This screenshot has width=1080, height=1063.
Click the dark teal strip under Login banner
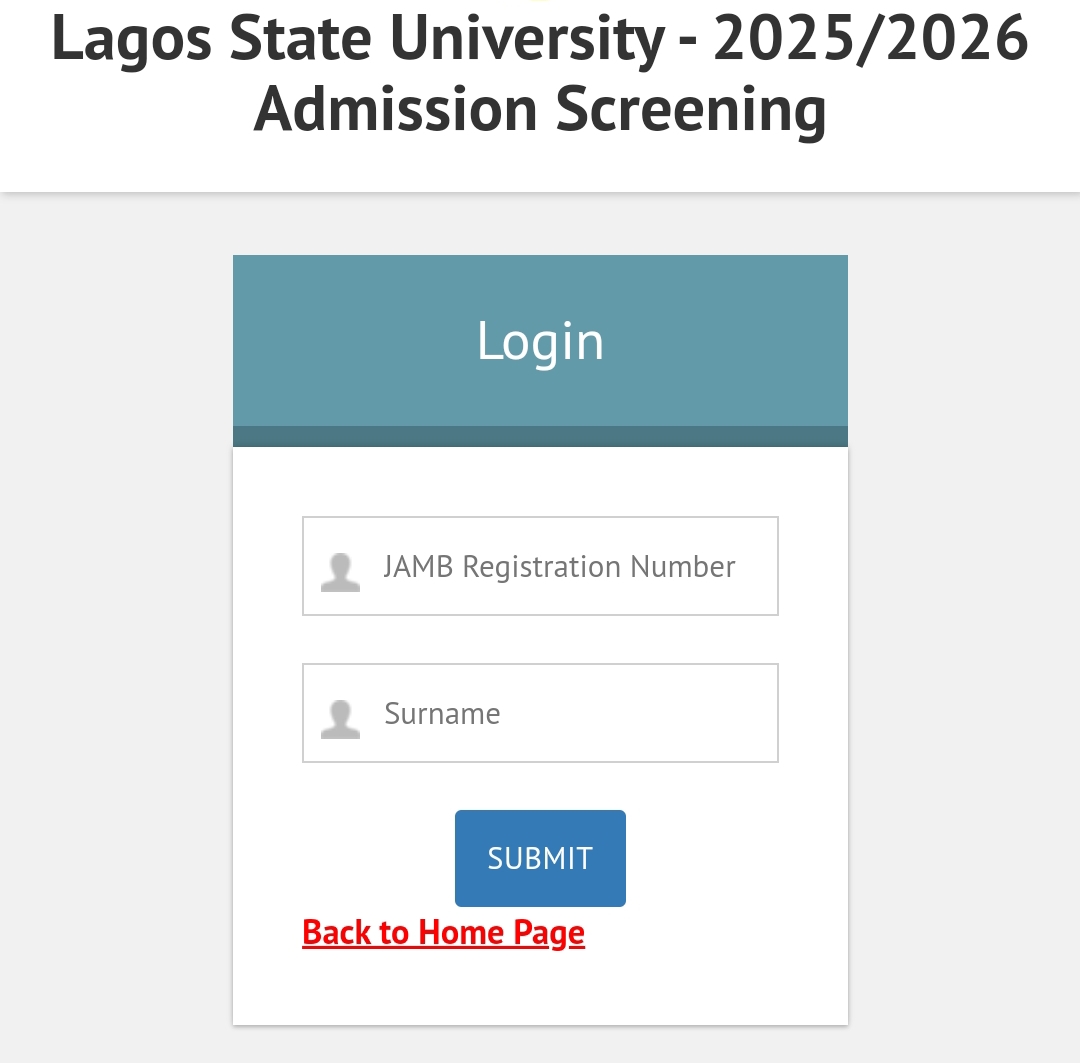pos(540,436)
